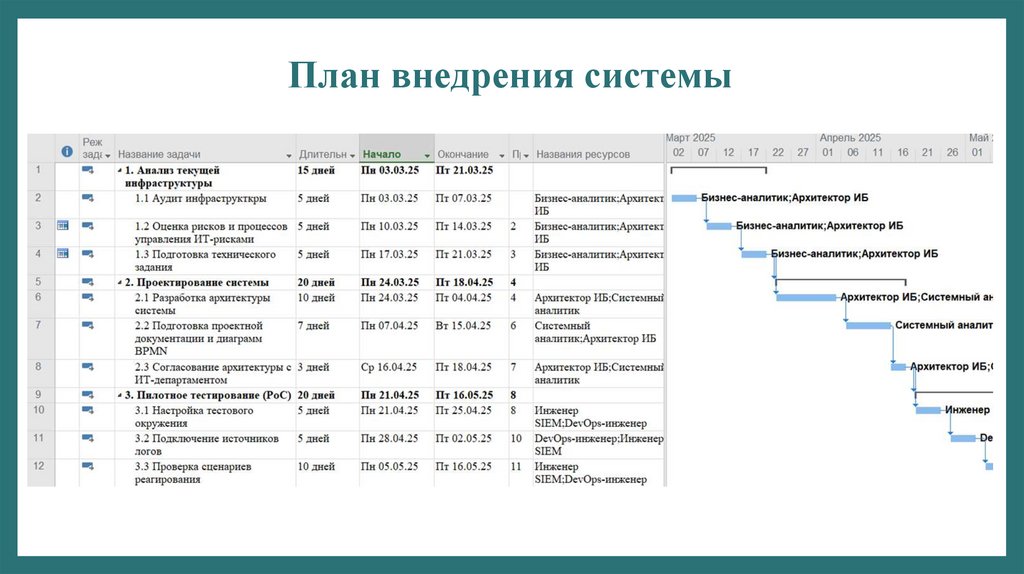Click Gantt bar for 1.3 техническое задание

[x=754, y=254]
